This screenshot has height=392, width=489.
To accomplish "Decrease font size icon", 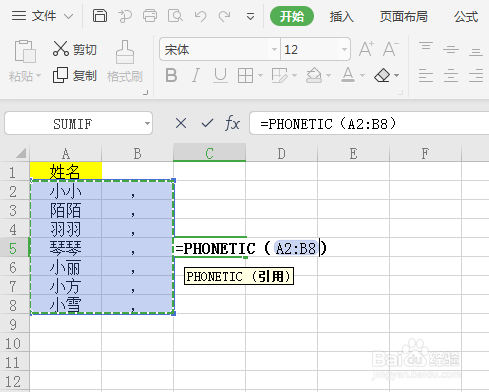I will tap(390, 49).
